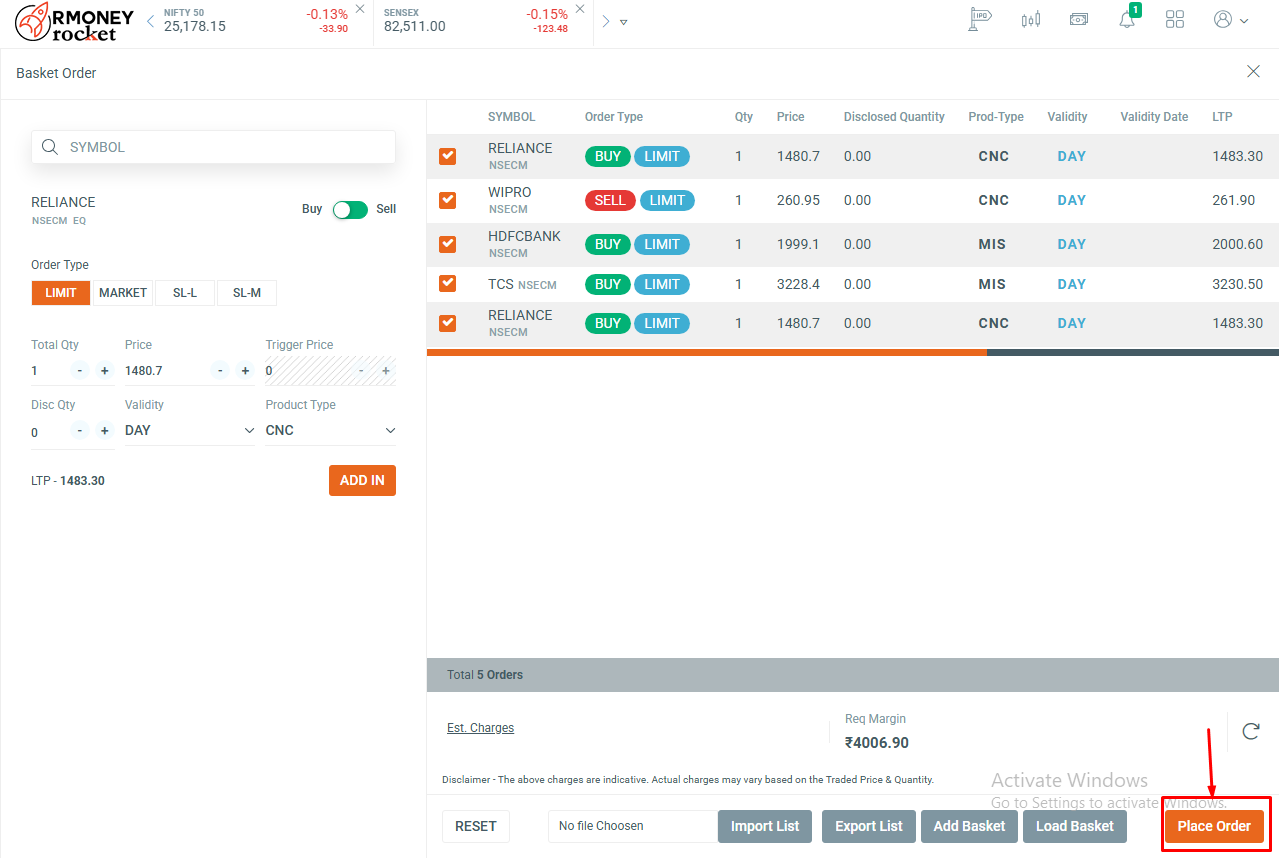
Task: Decrease Total Qty with minus
Action: tap(79, 371)
